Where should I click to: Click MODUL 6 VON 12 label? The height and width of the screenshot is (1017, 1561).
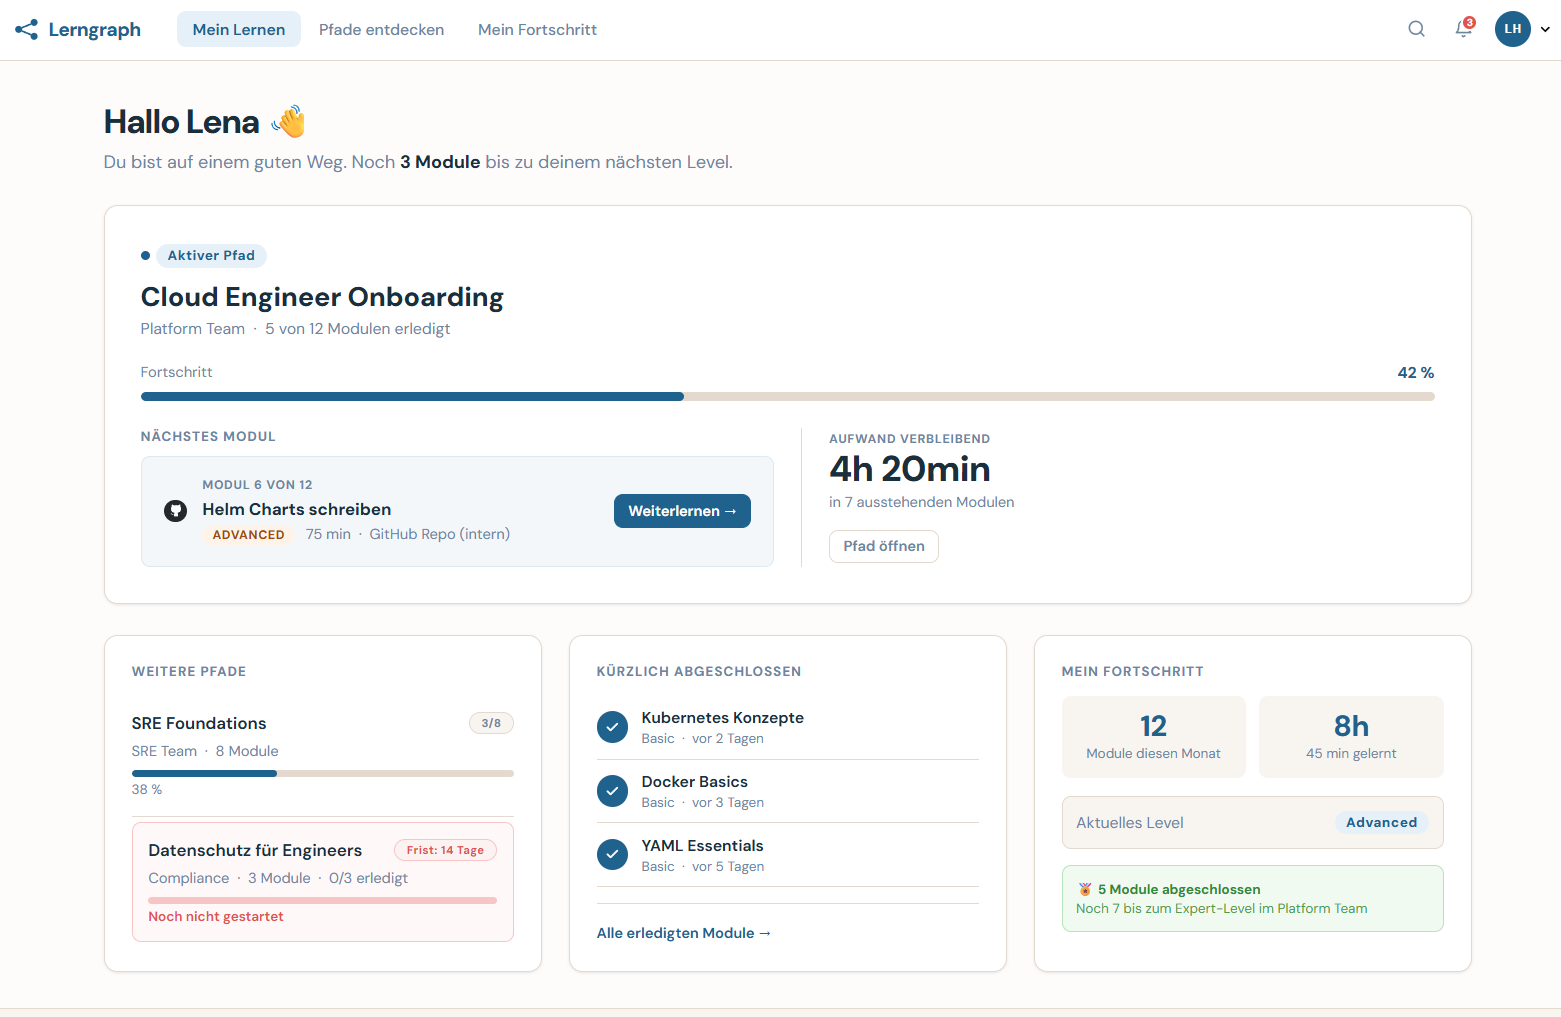coord(257,485)
